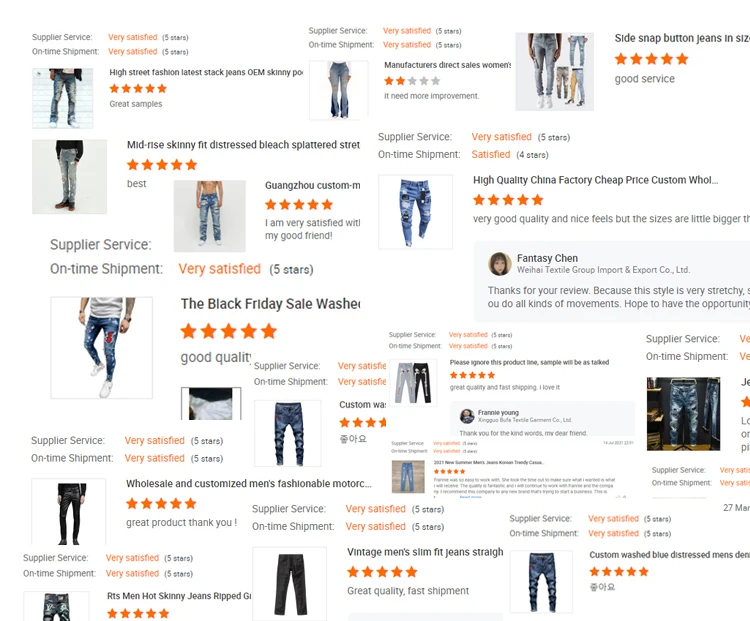Open Guangzhou custom-m product title

click(313, 185)
